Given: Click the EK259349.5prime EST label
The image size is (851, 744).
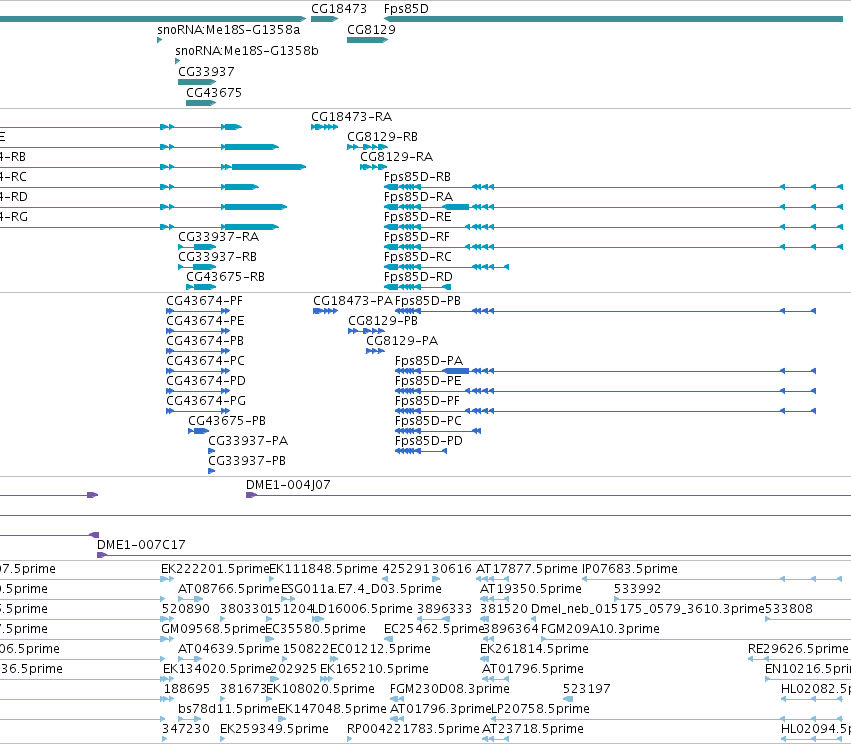Looking at the screenshot, I should tap(274, 729).
